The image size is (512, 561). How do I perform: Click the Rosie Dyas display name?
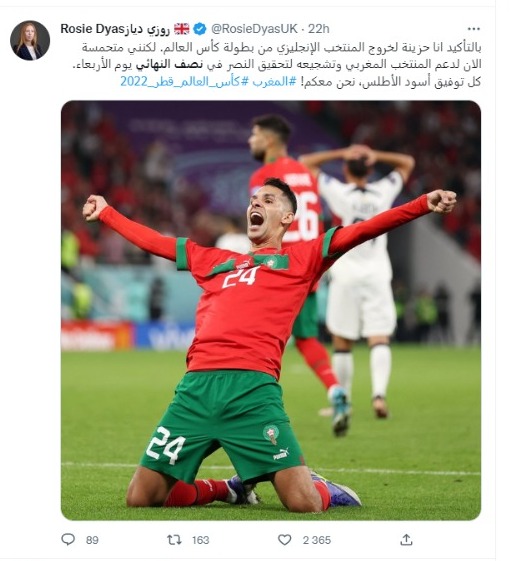(x=92, y=29)
